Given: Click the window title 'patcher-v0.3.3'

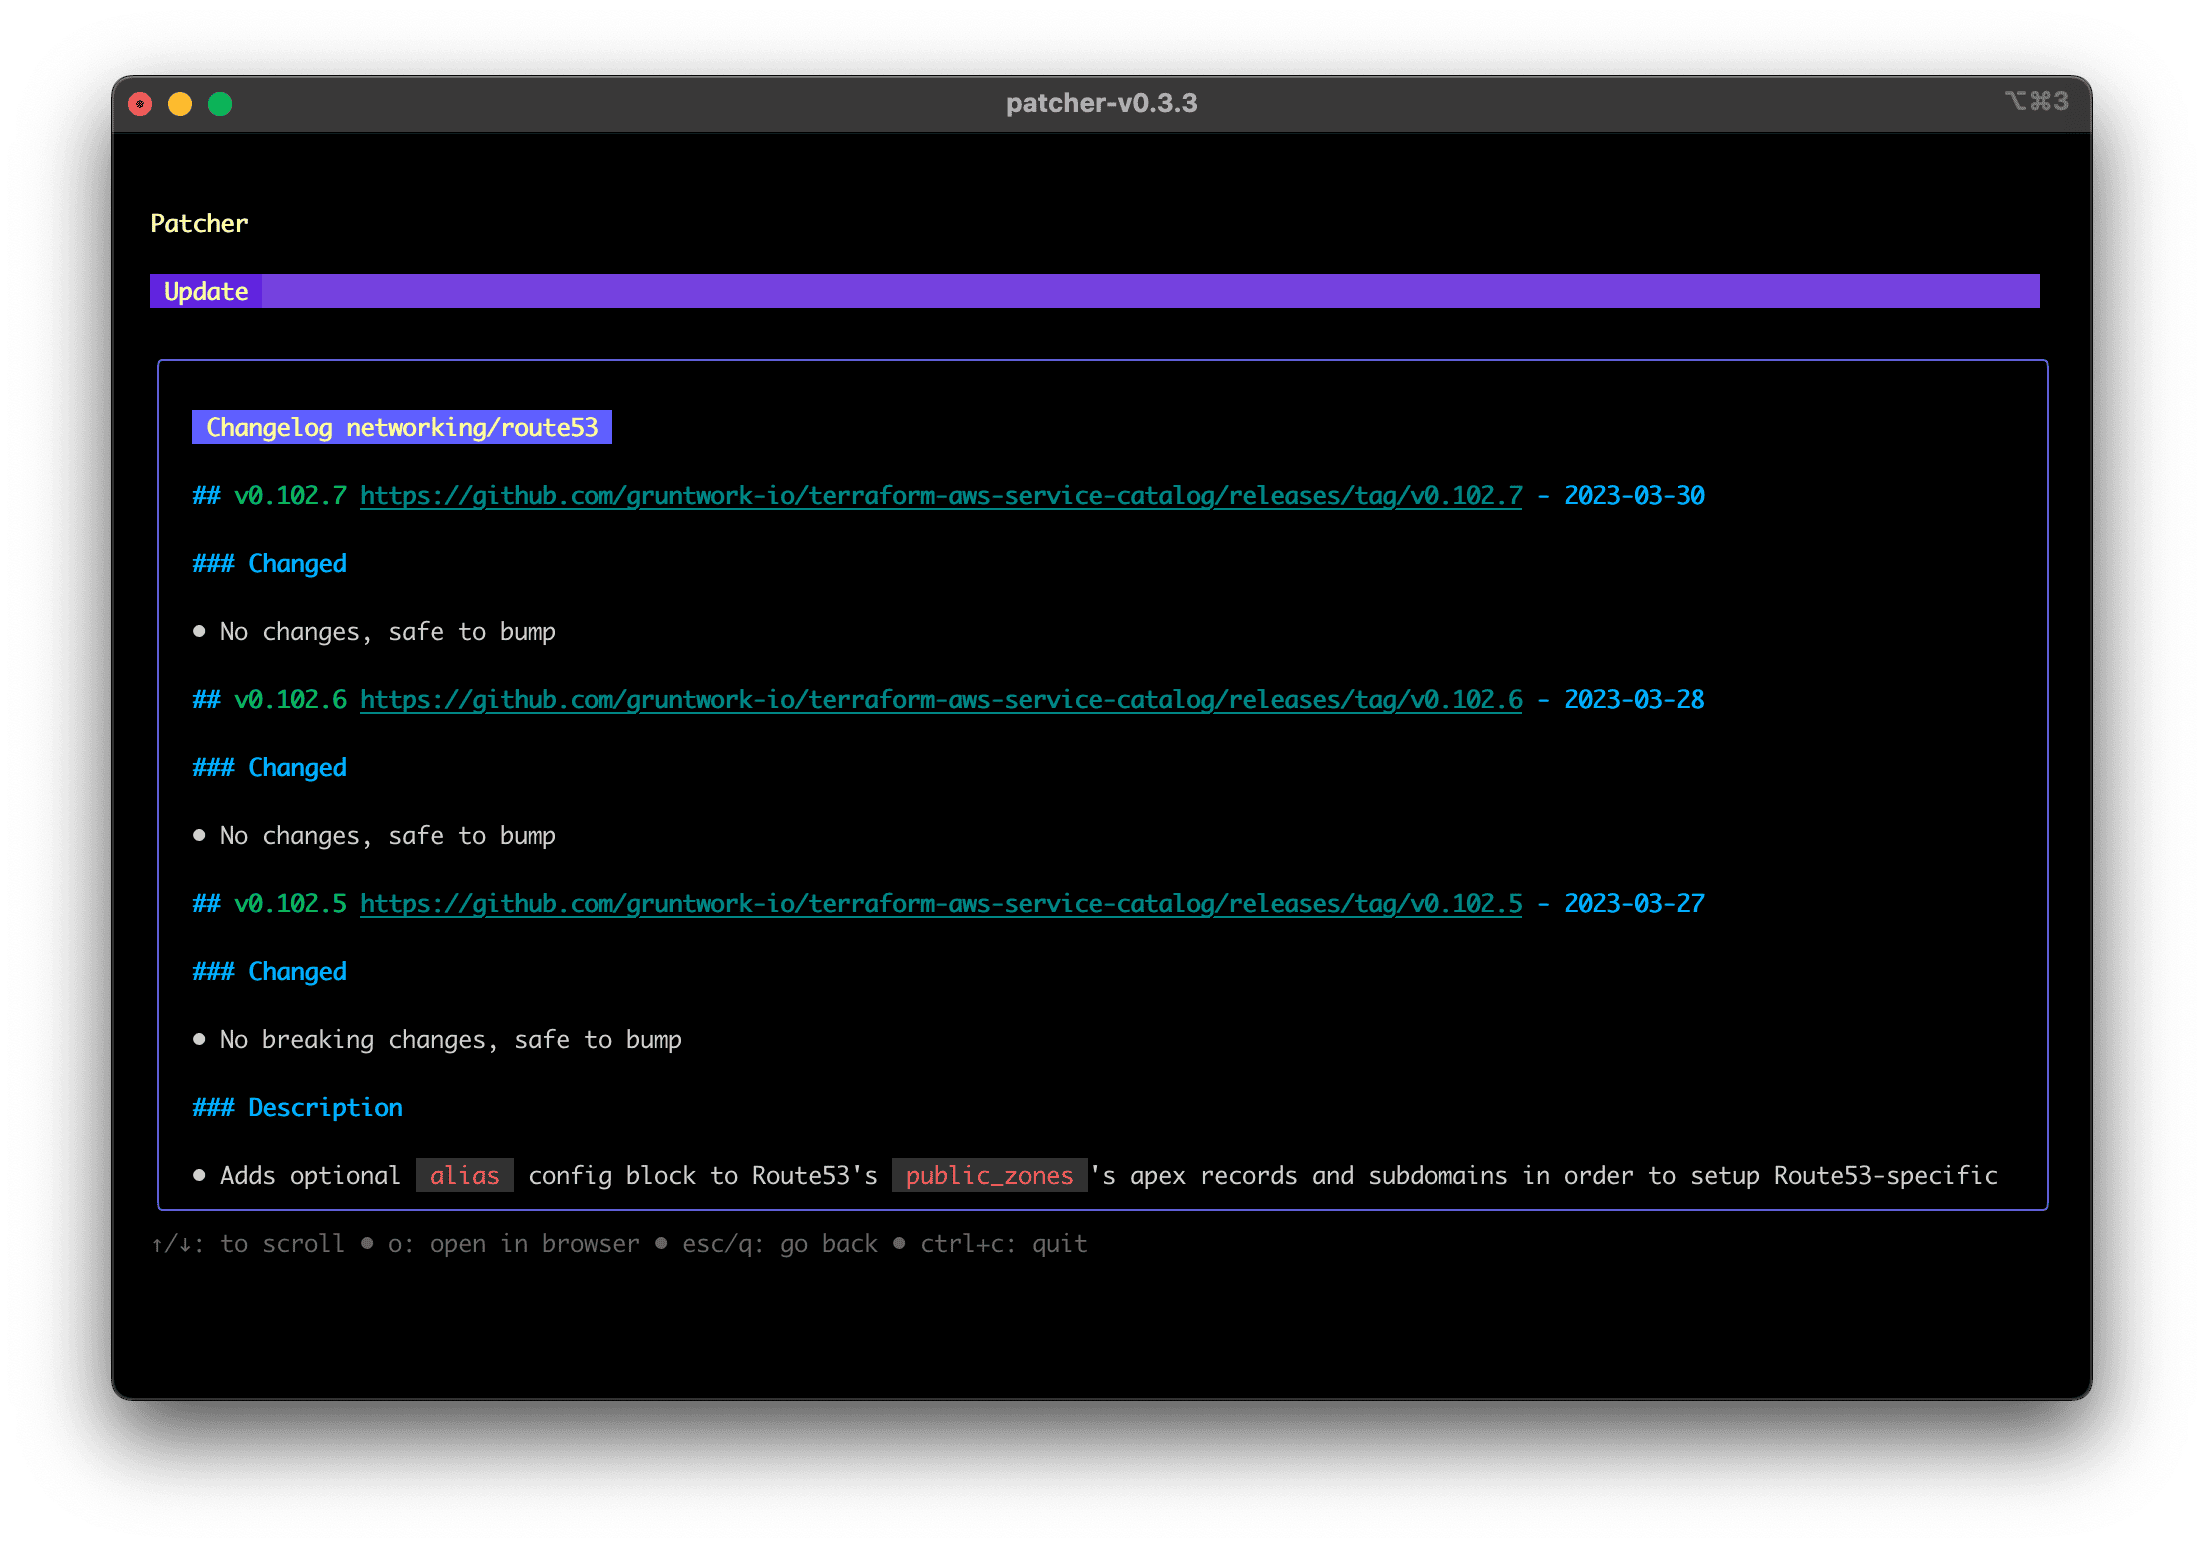Looking at the screenshot, I should tap(1102, 103).
